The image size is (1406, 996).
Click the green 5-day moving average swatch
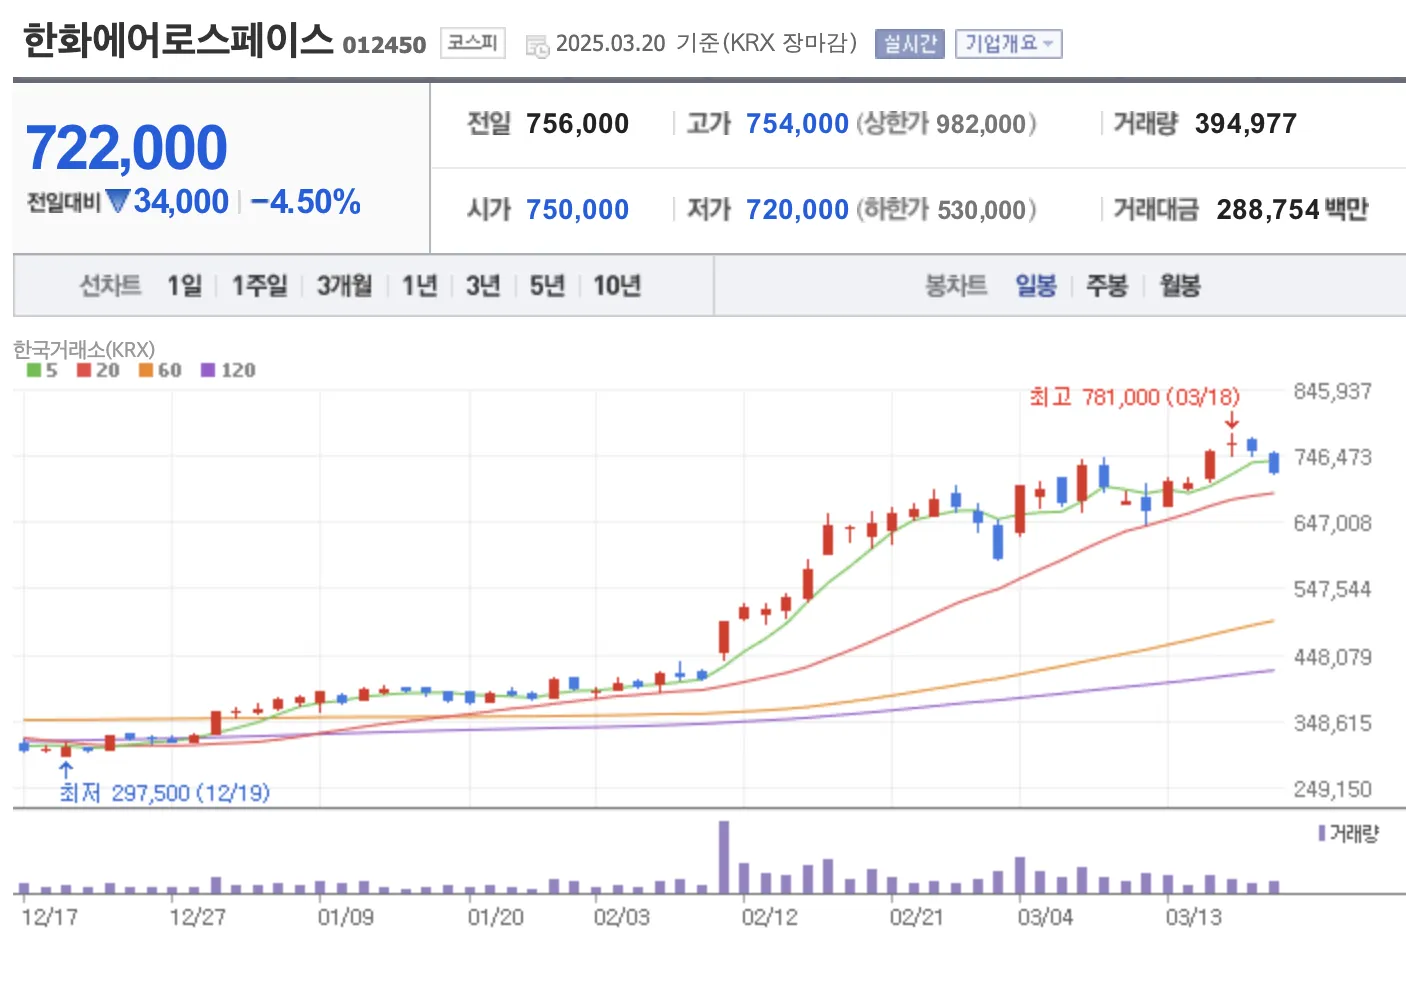[34, 370]
